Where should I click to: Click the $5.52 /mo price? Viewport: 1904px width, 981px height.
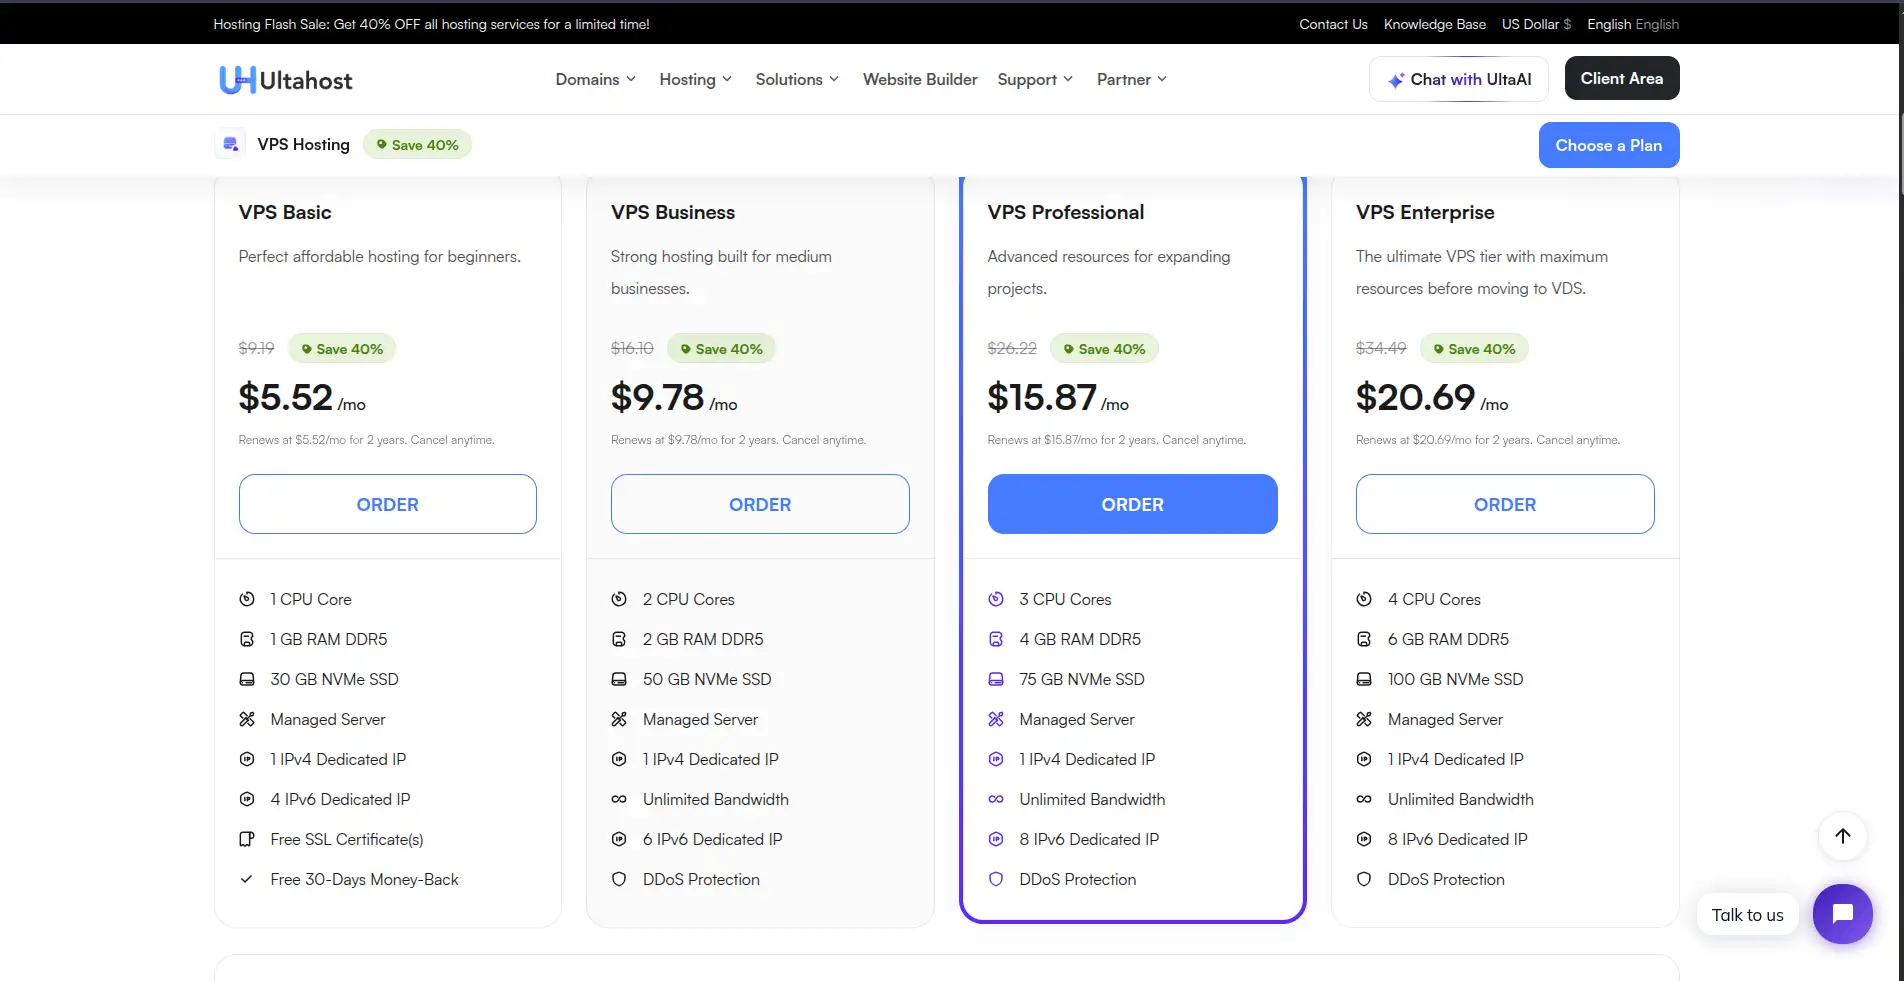tap(302, 397)
